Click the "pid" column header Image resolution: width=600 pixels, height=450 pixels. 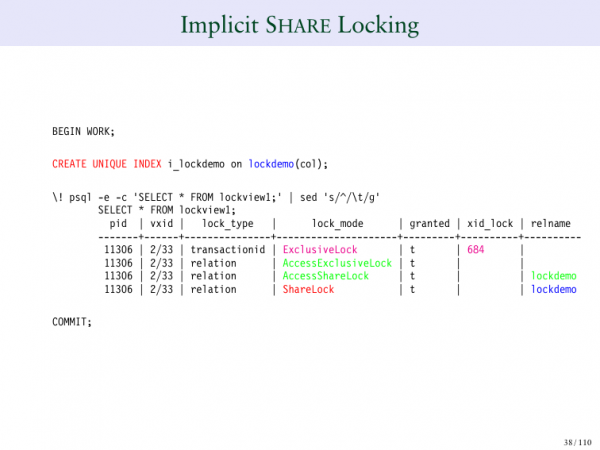click(x=118, y=224)
